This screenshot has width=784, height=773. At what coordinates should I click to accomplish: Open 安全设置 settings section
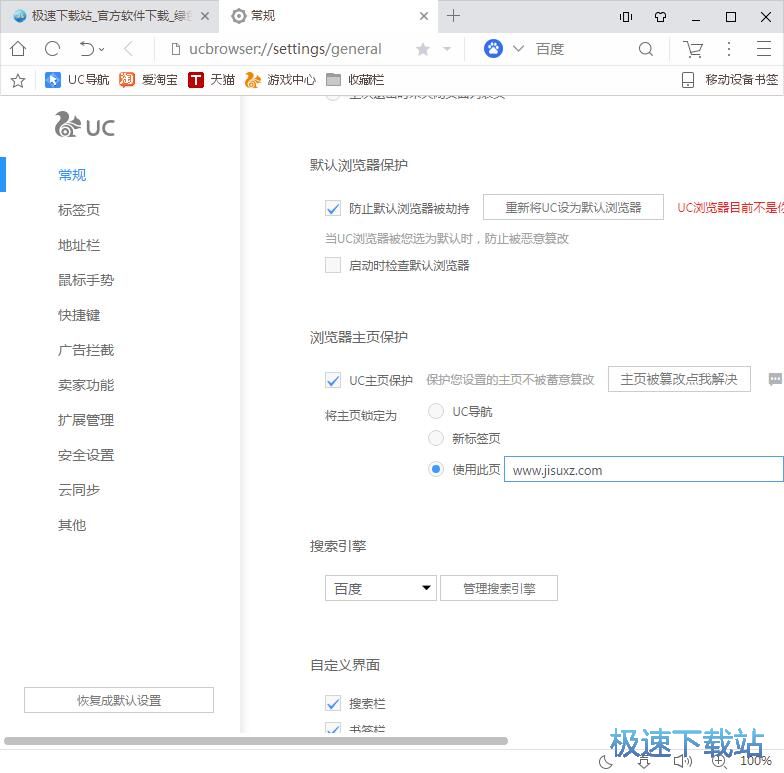coord(86,455)
